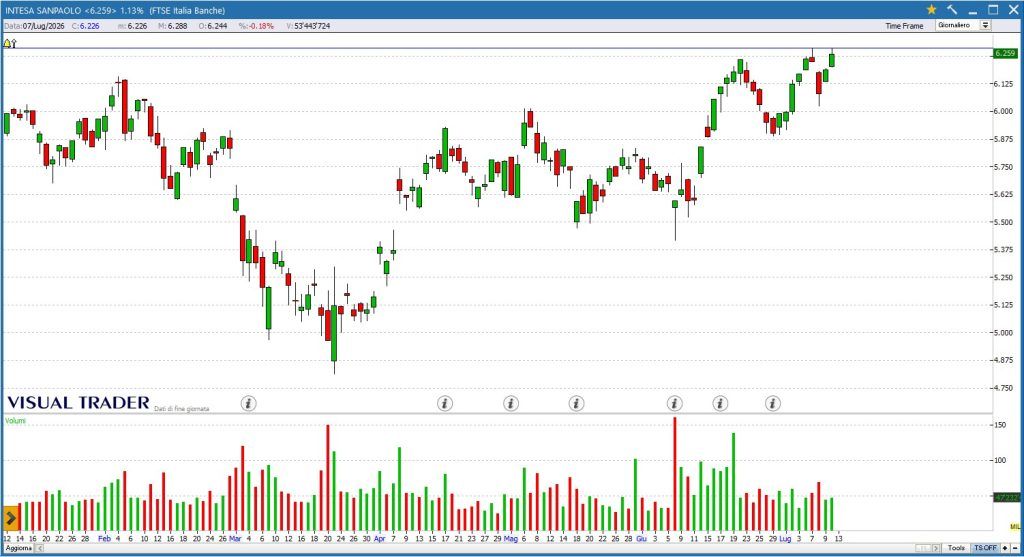Click the minimum value m: 6.226
1024x557 pixels.
(133, 26)
